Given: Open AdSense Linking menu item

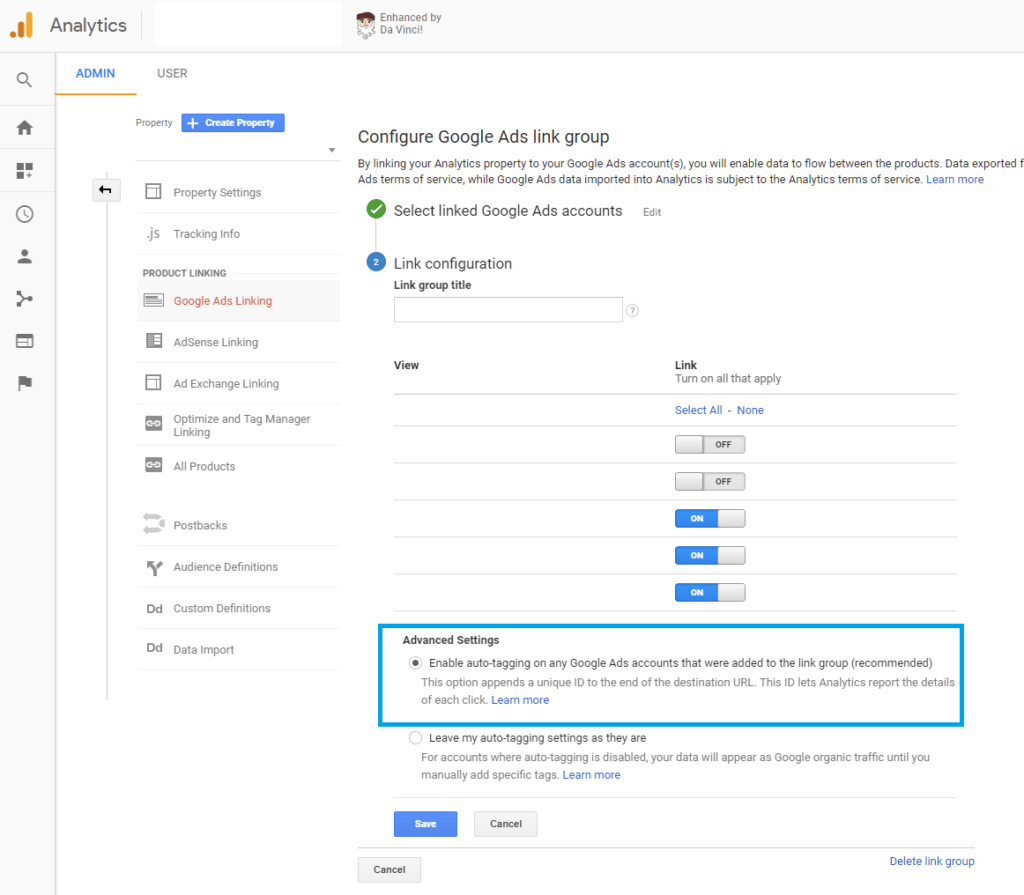Looking at the screenshot, I should (238, 342).
